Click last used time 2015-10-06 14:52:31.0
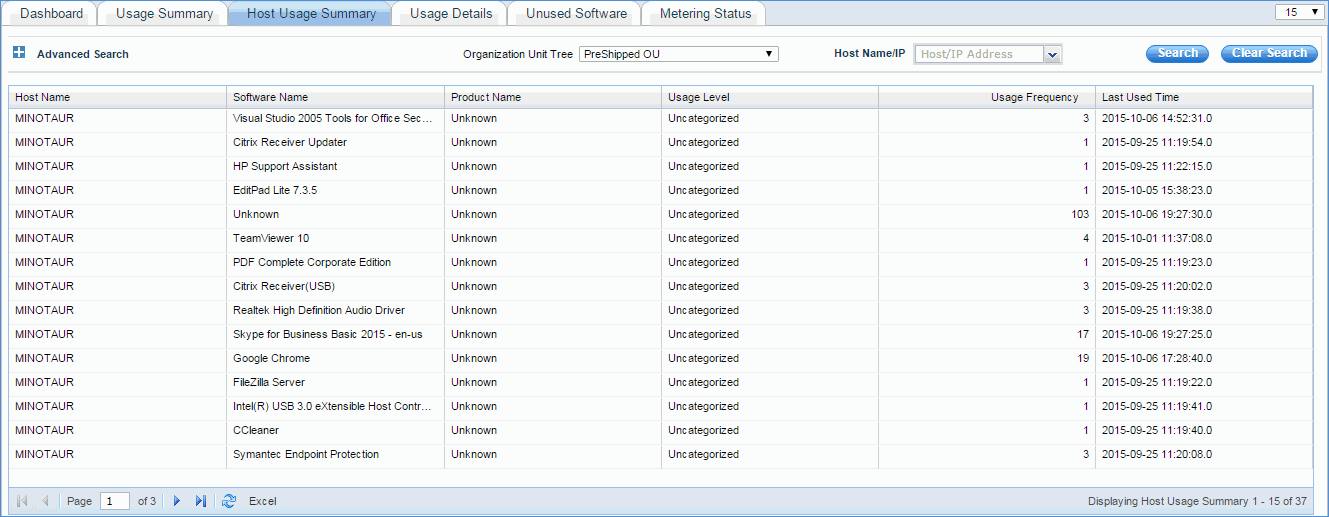 1157,118
